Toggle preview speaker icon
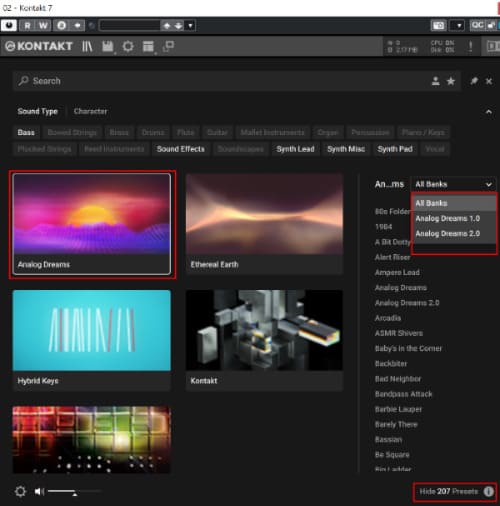 click(x=39, y=491)
